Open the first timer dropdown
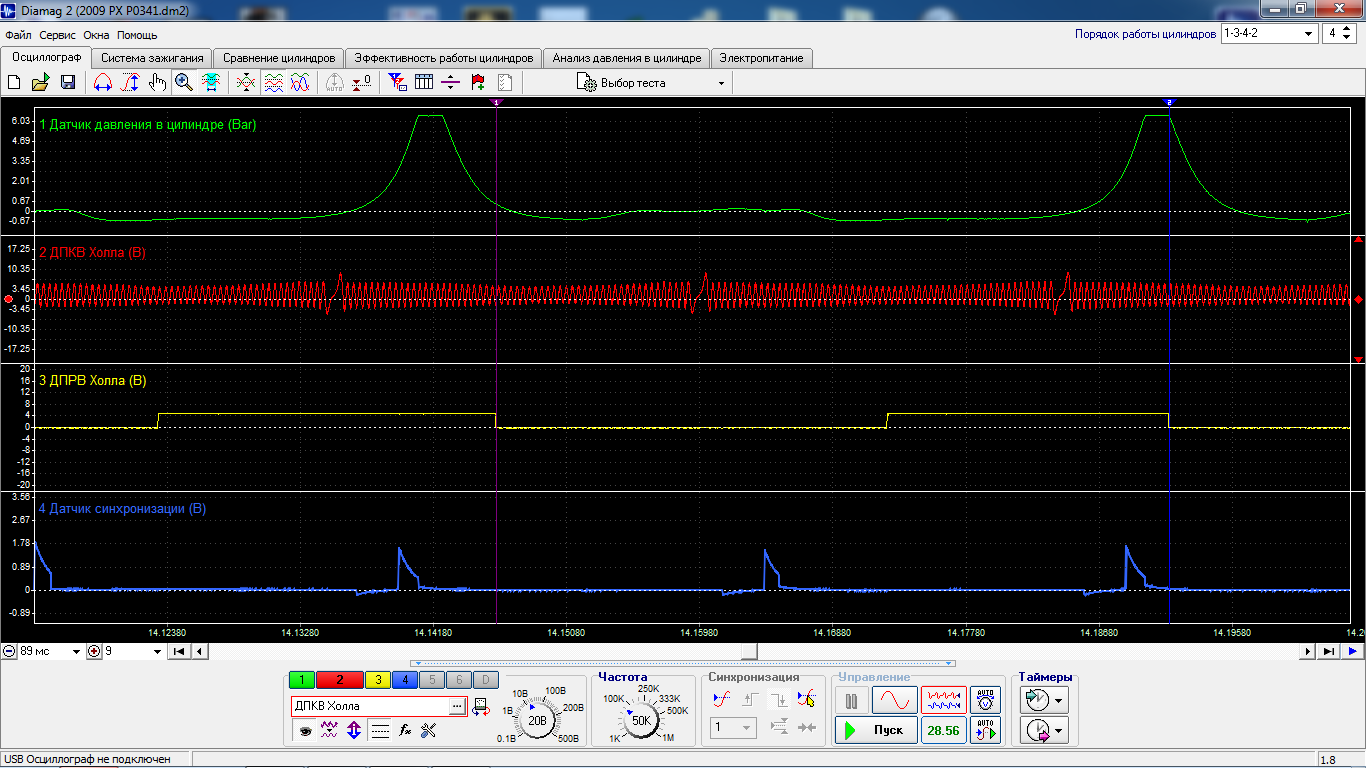 coord(1045,700)
